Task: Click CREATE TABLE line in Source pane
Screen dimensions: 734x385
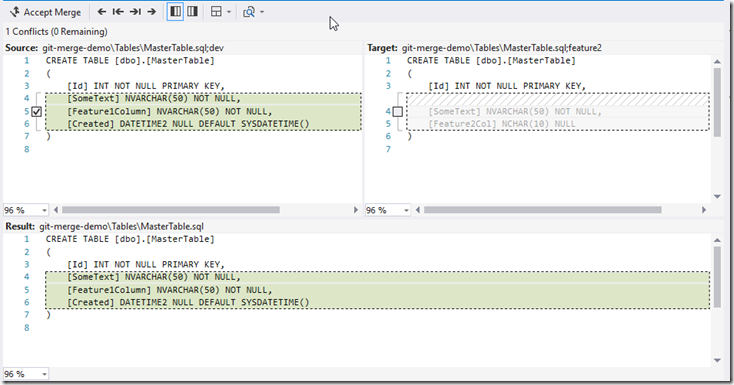Action: point(130,60)
